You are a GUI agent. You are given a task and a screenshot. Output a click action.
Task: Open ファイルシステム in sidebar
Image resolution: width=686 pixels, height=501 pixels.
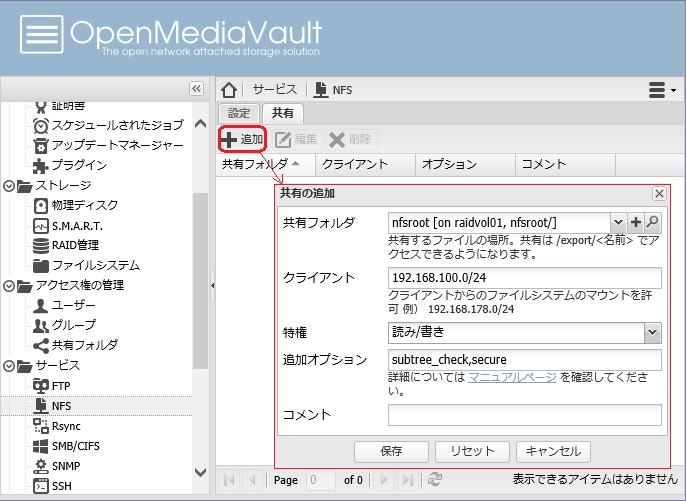[87, 265]
